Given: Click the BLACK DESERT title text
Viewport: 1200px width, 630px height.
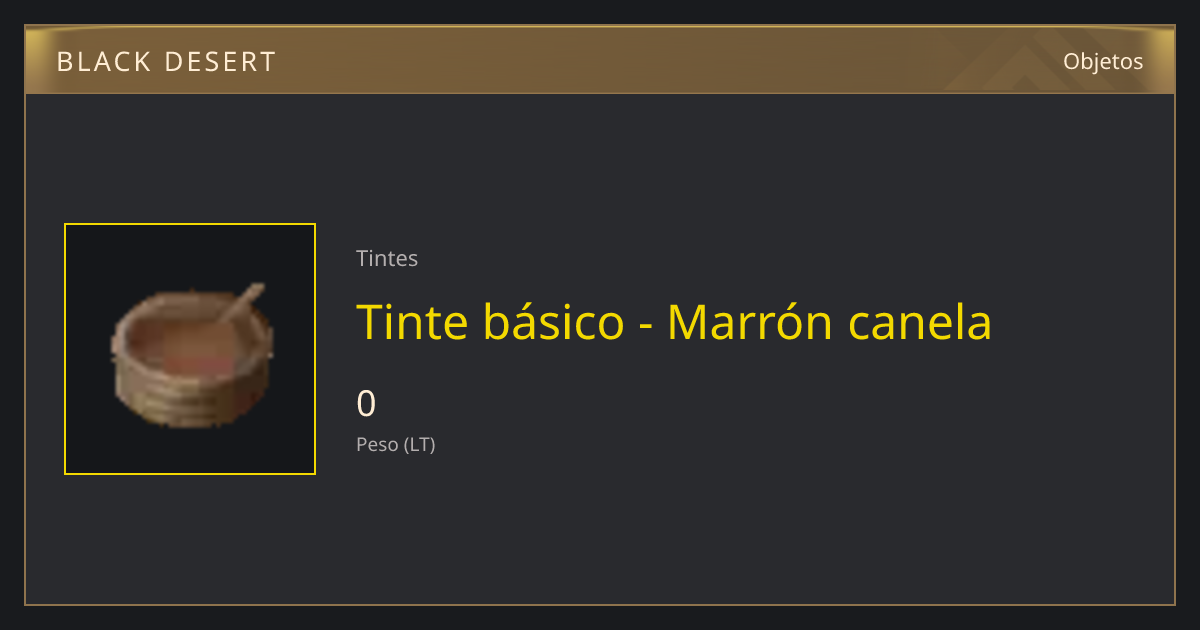Looking at the screenshot, I should point(166,62).
